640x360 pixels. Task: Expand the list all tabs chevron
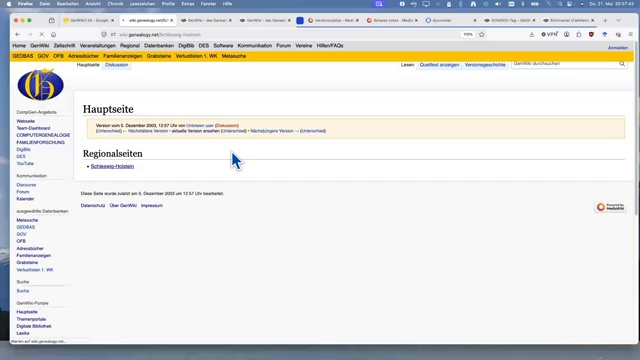[x=618, y=20]
